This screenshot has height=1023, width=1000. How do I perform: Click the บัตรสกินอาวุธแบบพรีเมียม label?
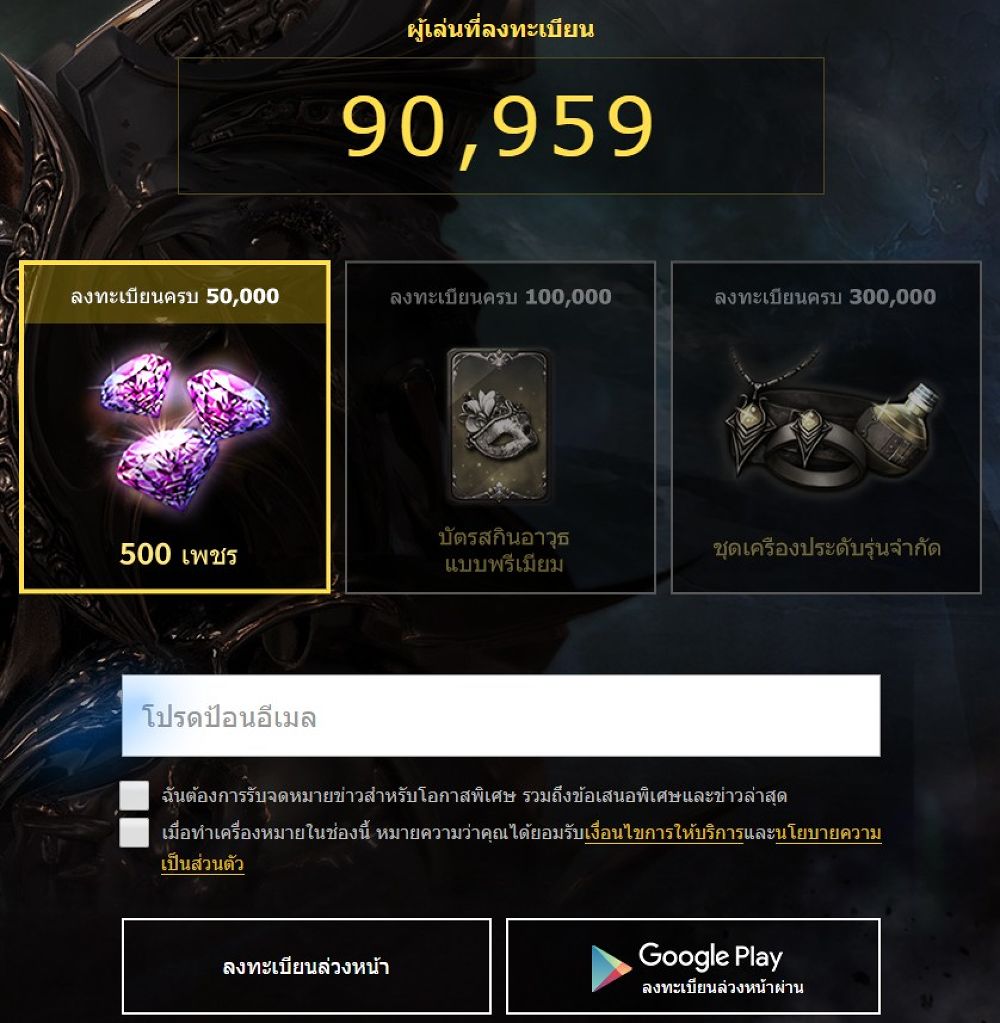[x=504, y=551]
